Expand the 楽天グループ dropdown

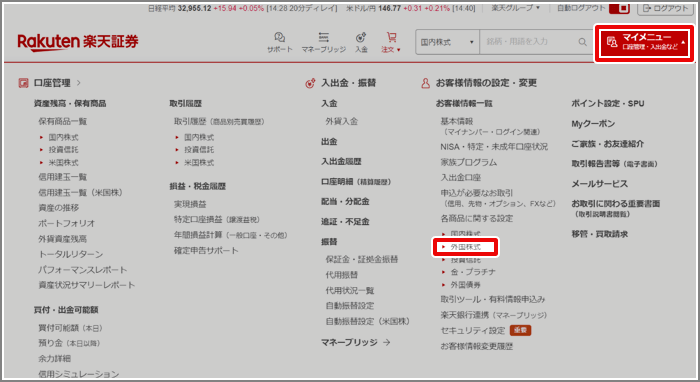pyautogui.click(x=516, y=8)
